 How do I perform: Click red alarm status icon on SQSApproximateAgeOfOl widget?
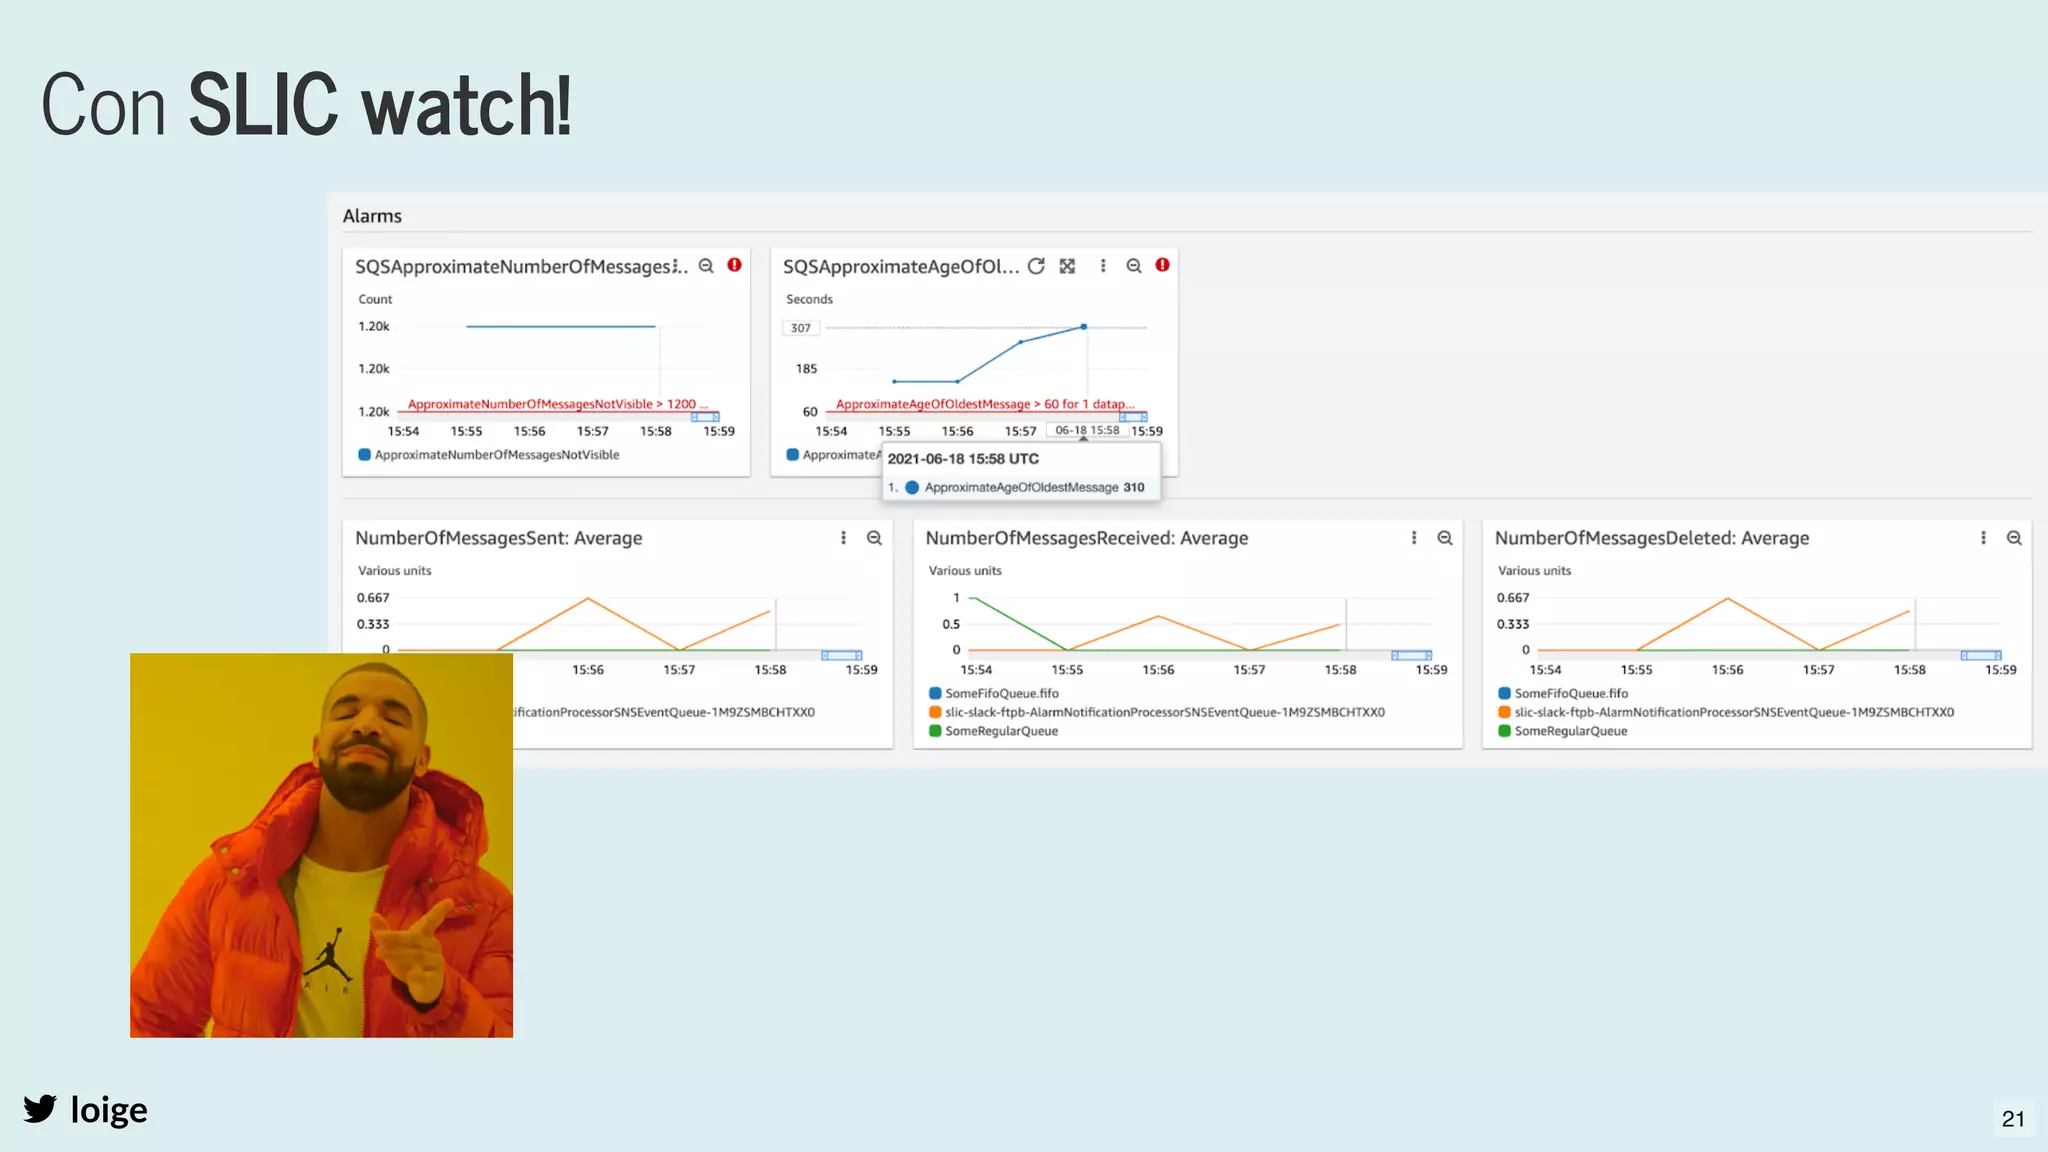1162,265
